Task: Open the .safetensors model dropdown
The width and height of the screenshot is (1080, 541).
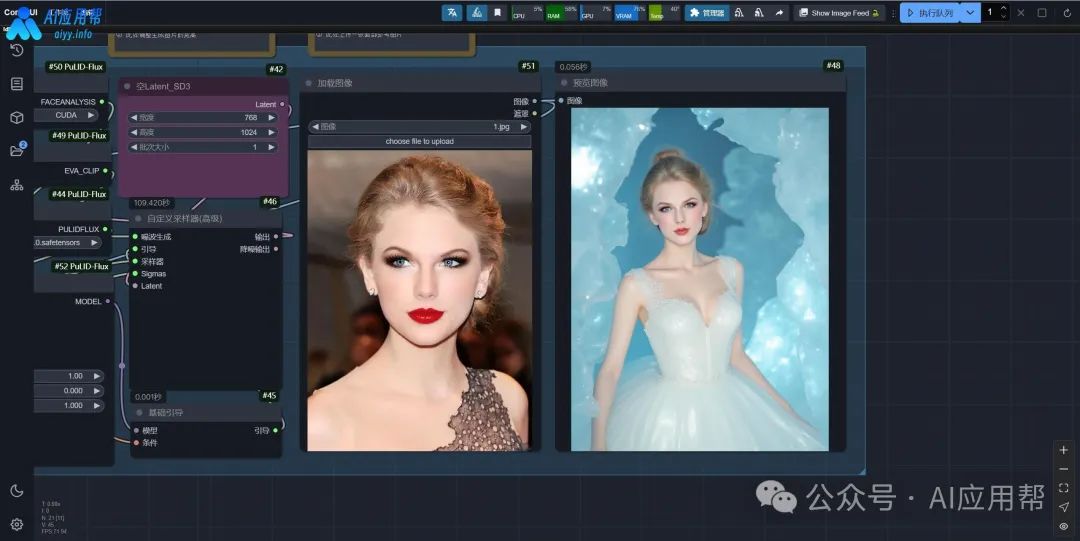Action: coord(68,243)
